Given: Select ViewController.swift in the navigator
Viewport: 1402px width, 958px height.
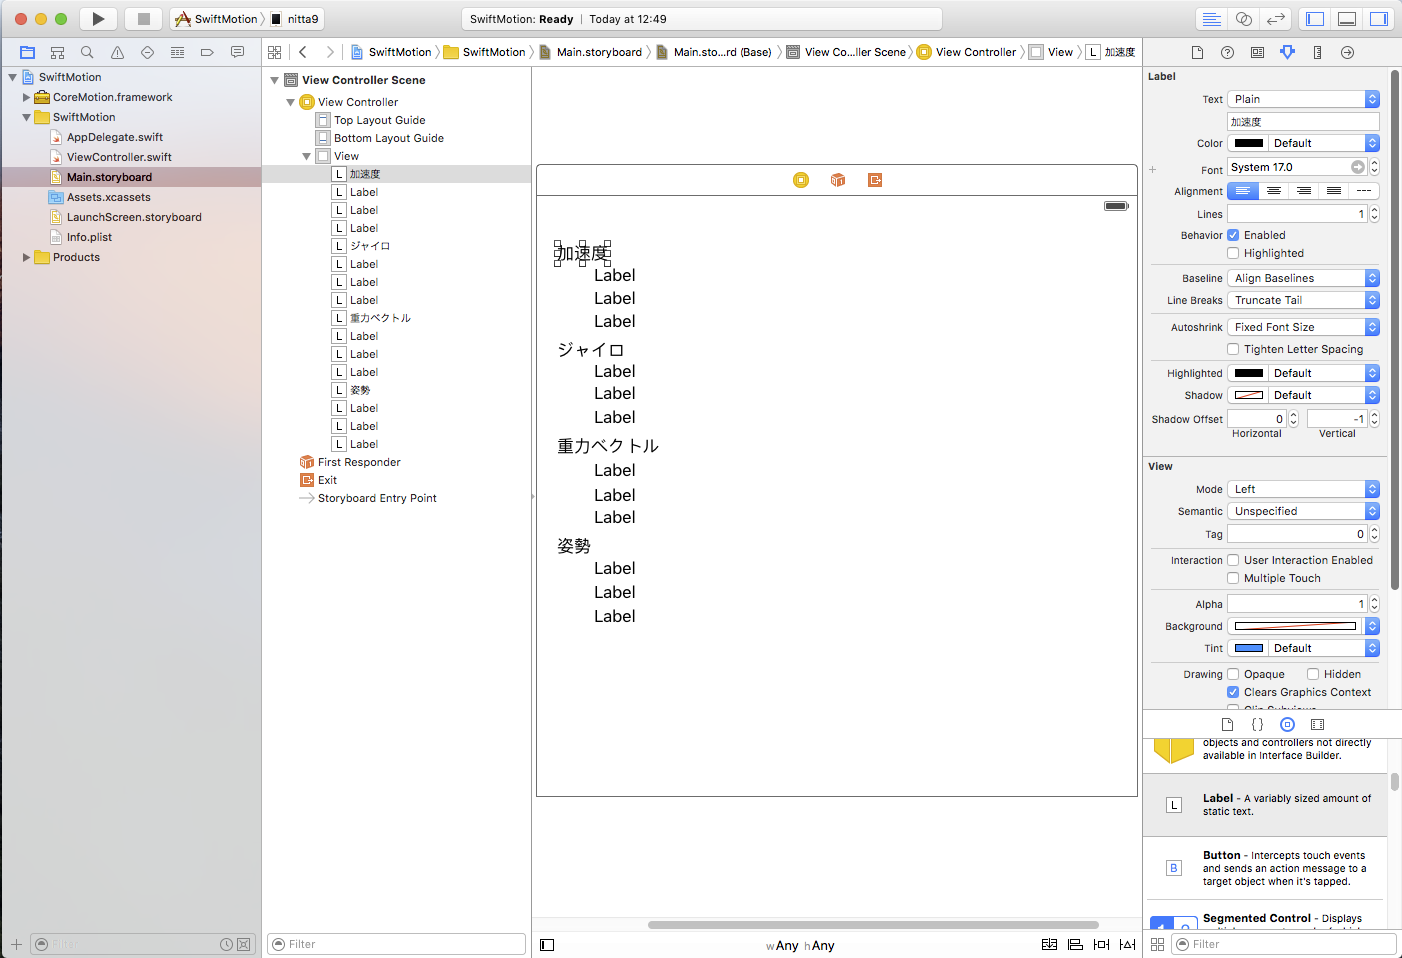Looking at the screenshot, I should pos(119,157).
